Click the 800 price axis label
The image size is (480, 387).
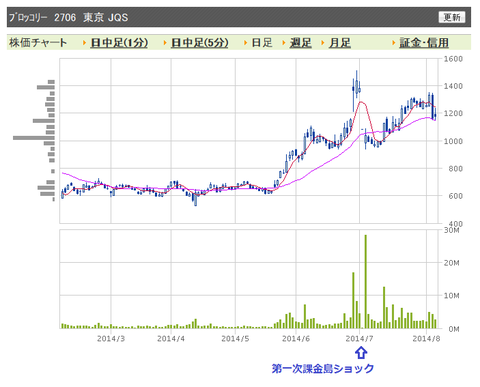(x=455, y=169)
